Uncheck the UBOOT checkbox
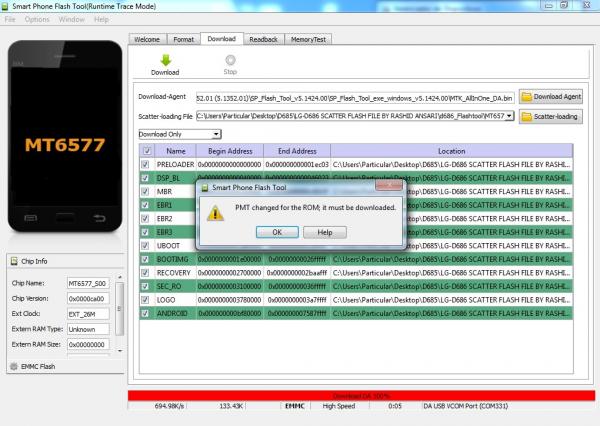Screen dimensions: 600x426 point(145,246)
